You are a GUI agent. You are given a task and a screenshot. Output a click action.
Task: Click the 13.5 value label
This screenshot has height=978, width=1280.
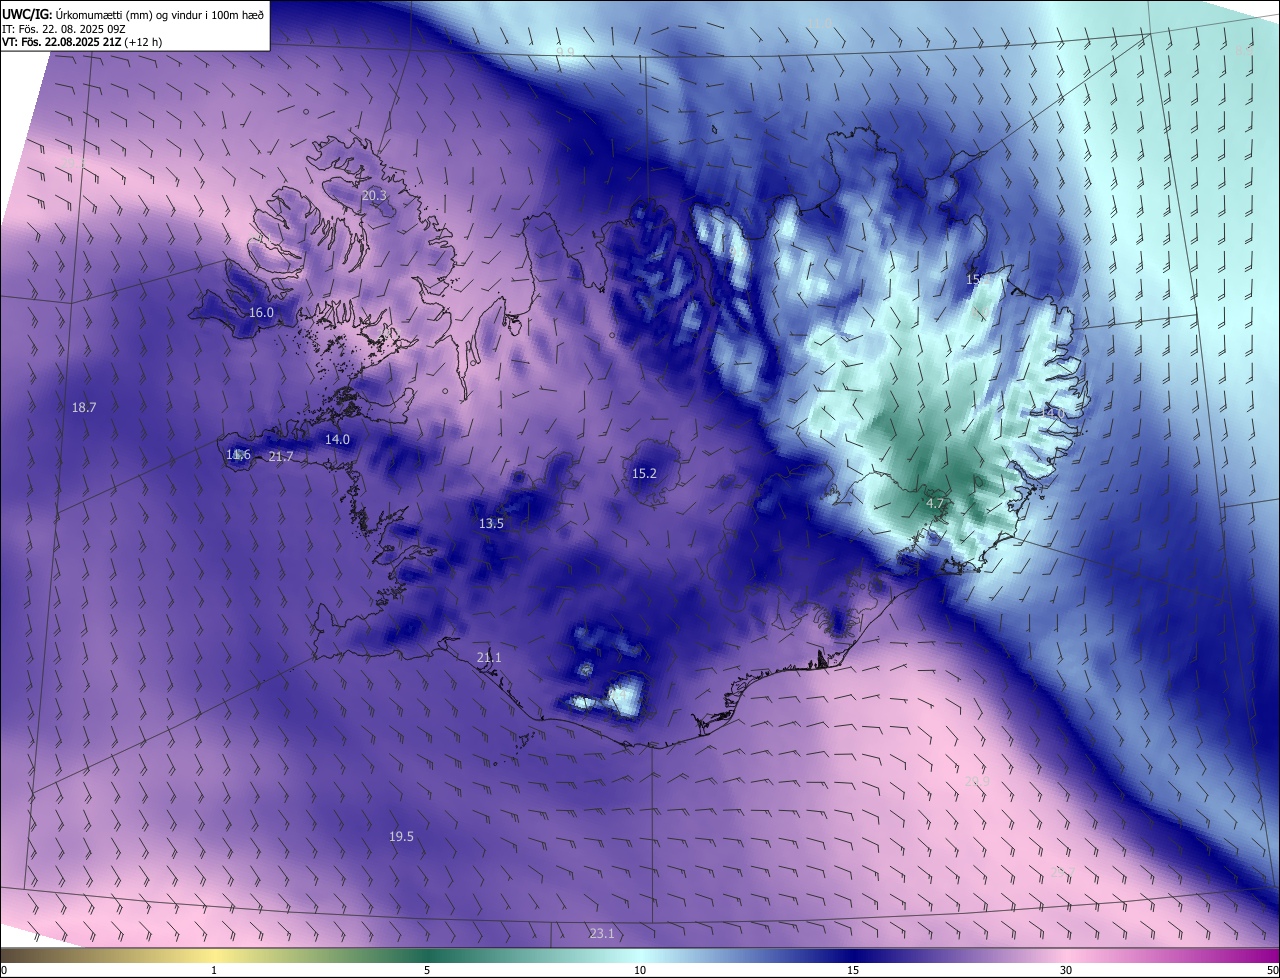coord(491,524)
